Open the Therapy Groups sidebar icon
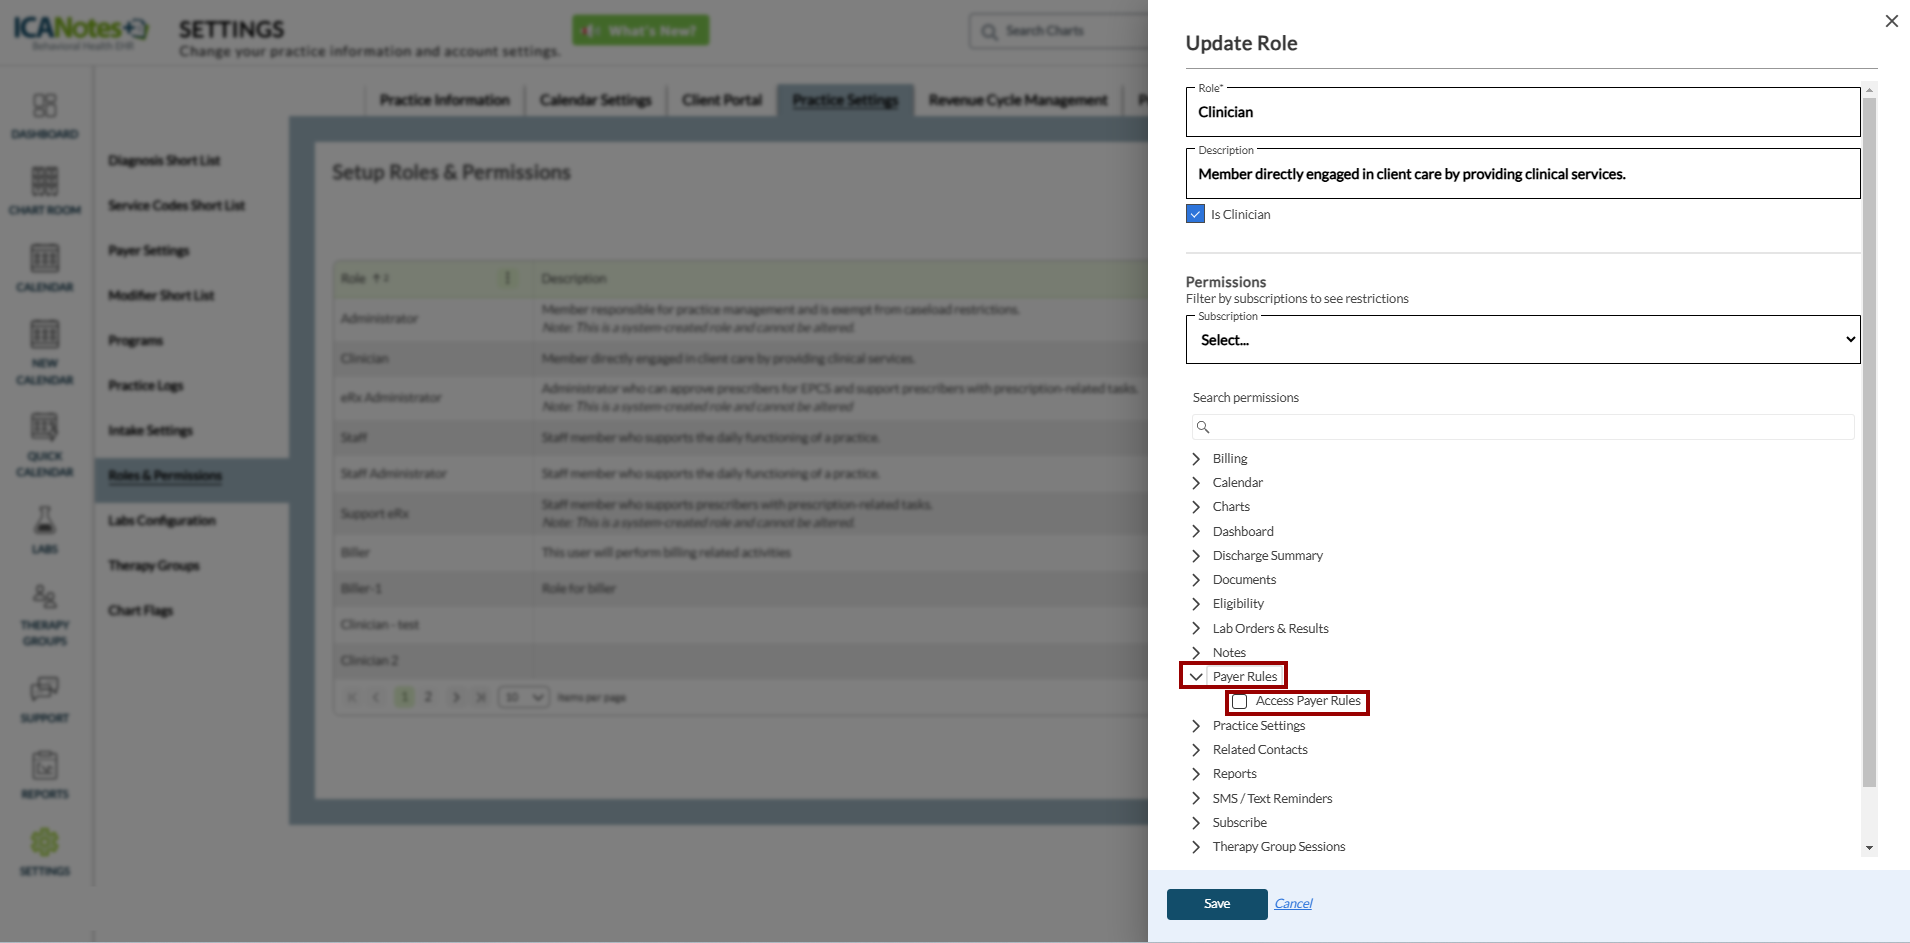The image size is (1910, 943). click(x=45, y=598)
